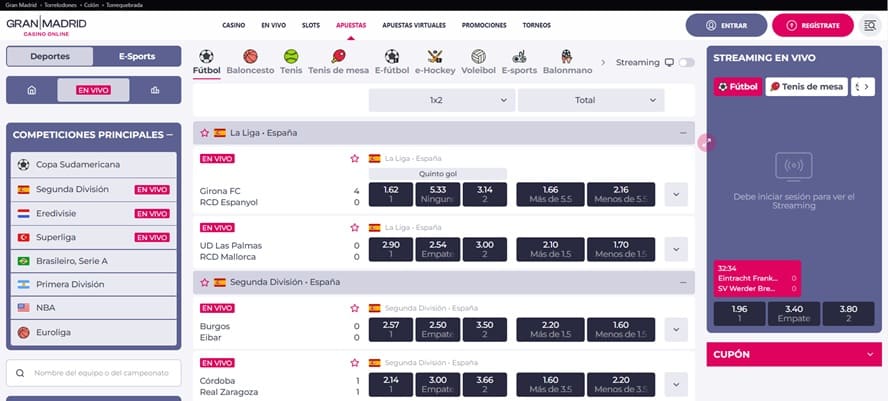The height and width of the screenshot is (401, 888).
Task: Open the podium rankings icon
Action: [155, 90]
